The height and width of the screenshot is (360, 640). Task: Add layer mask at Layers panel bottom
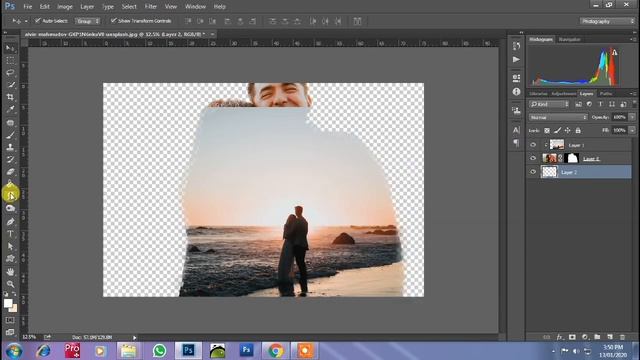pos(572,337)
